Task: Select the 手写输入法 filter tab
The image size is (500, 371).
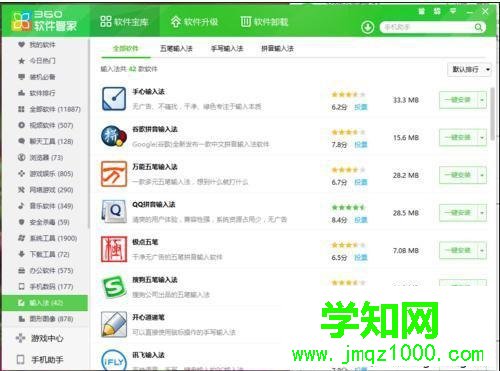Action: [x=227, y=49]
